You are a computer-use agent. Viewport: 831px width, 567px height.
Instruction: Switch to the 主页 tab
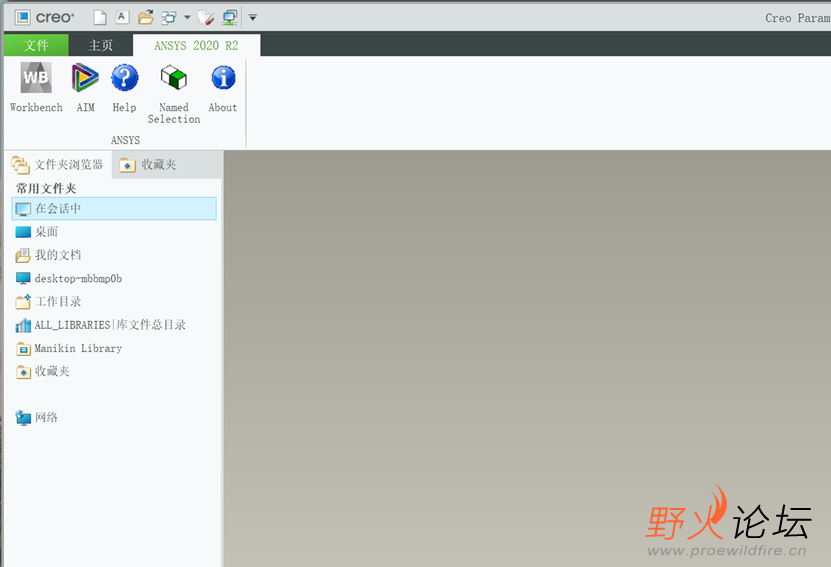tap(100, 45)
